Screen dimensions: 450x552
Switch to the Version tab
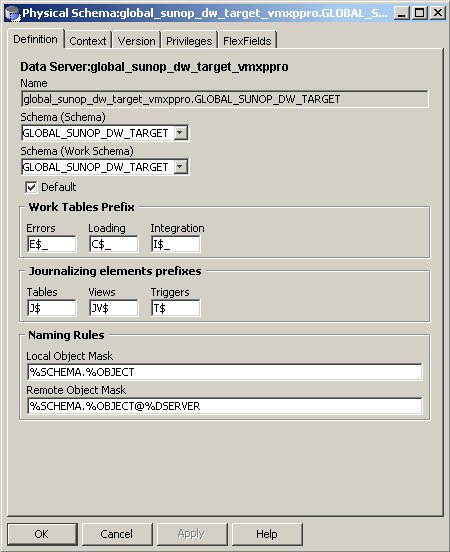pyautogui.click(x=136, y=41)
